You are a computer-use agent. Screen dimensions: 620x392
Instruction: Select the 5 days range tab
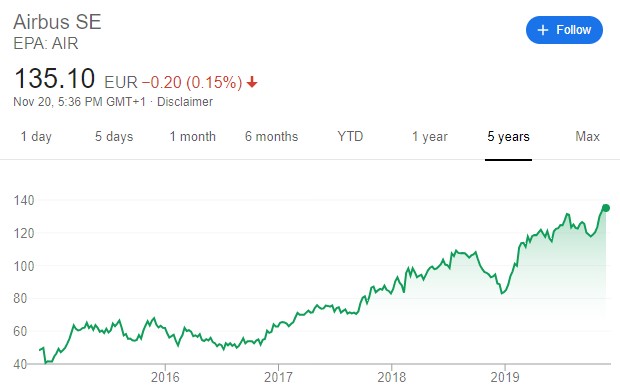pyautogui.click(x=114, y=136)
